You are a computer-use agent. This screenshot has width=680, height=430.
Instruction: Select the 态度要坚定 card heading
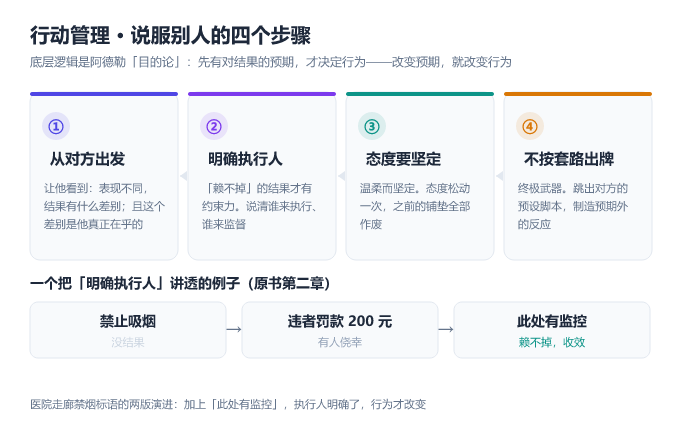pos(403,159)
